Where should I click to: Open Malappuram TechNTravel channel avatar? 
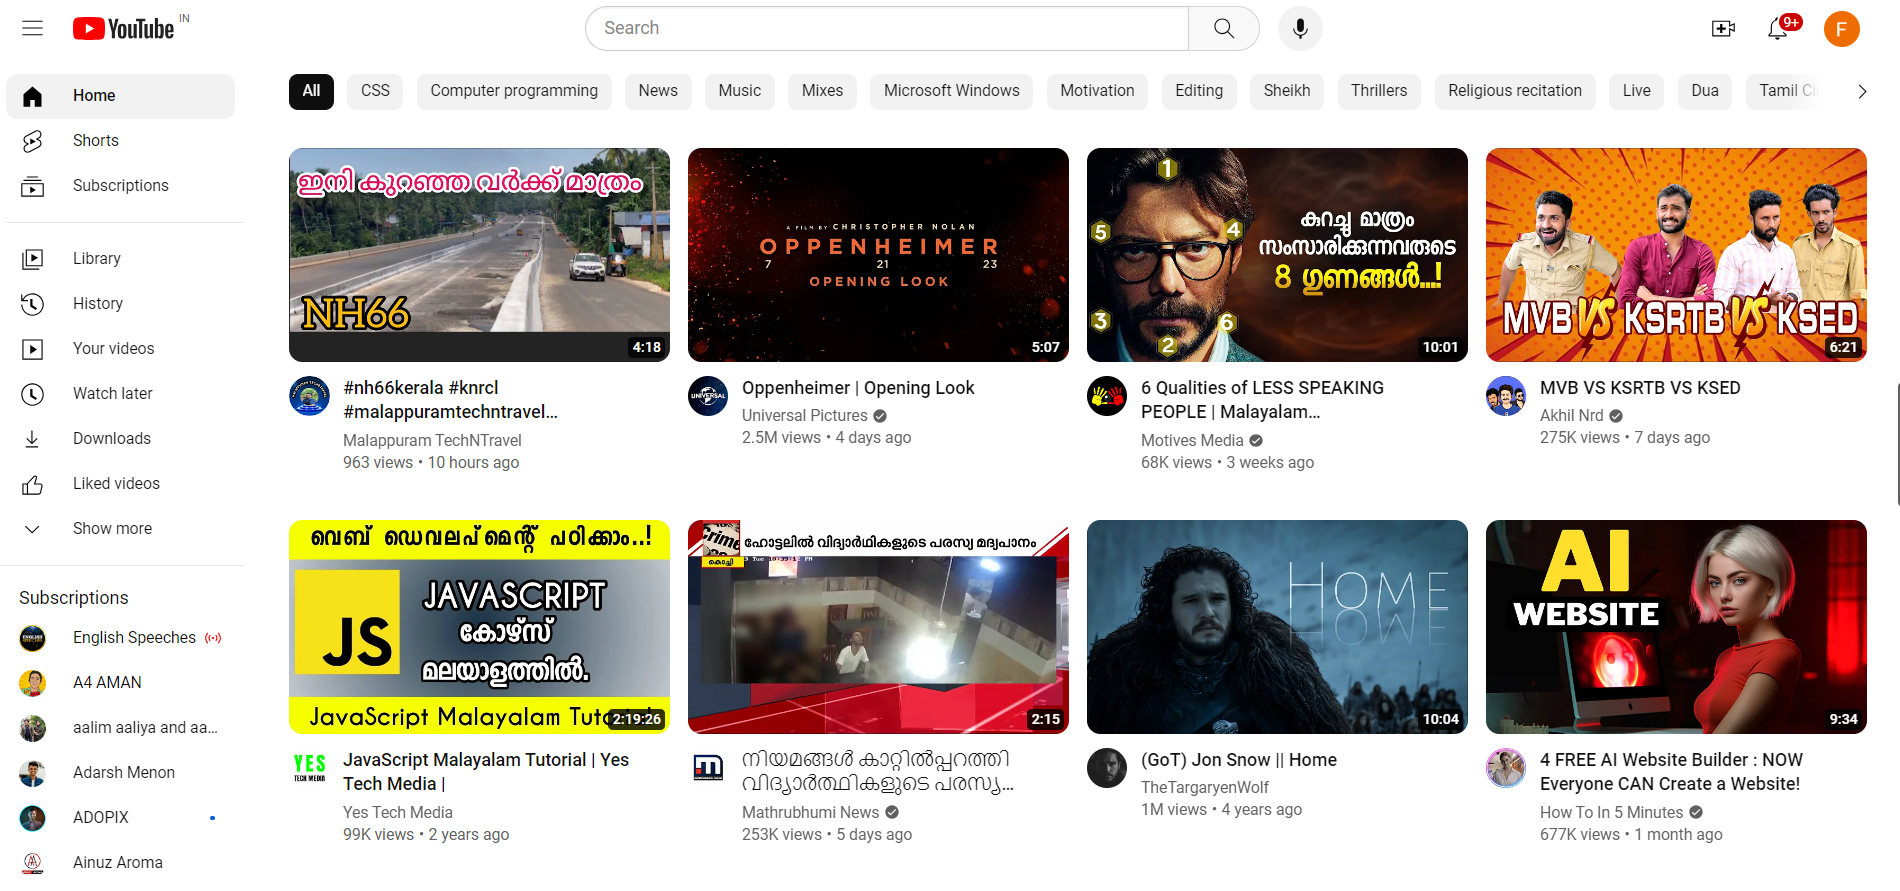click(309, 396)
